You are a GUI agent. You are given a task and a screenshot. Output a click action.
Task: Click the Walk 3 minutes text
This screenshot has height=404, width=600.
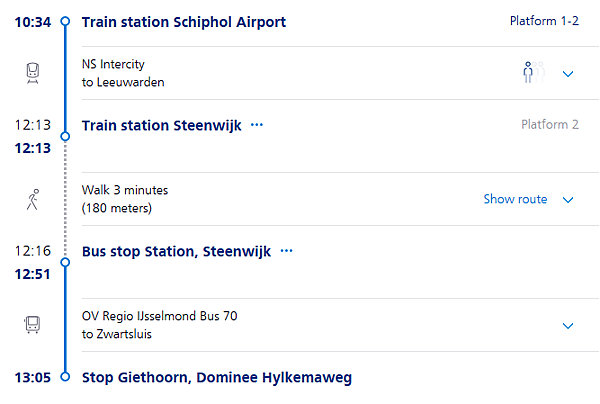pos(125,190)
